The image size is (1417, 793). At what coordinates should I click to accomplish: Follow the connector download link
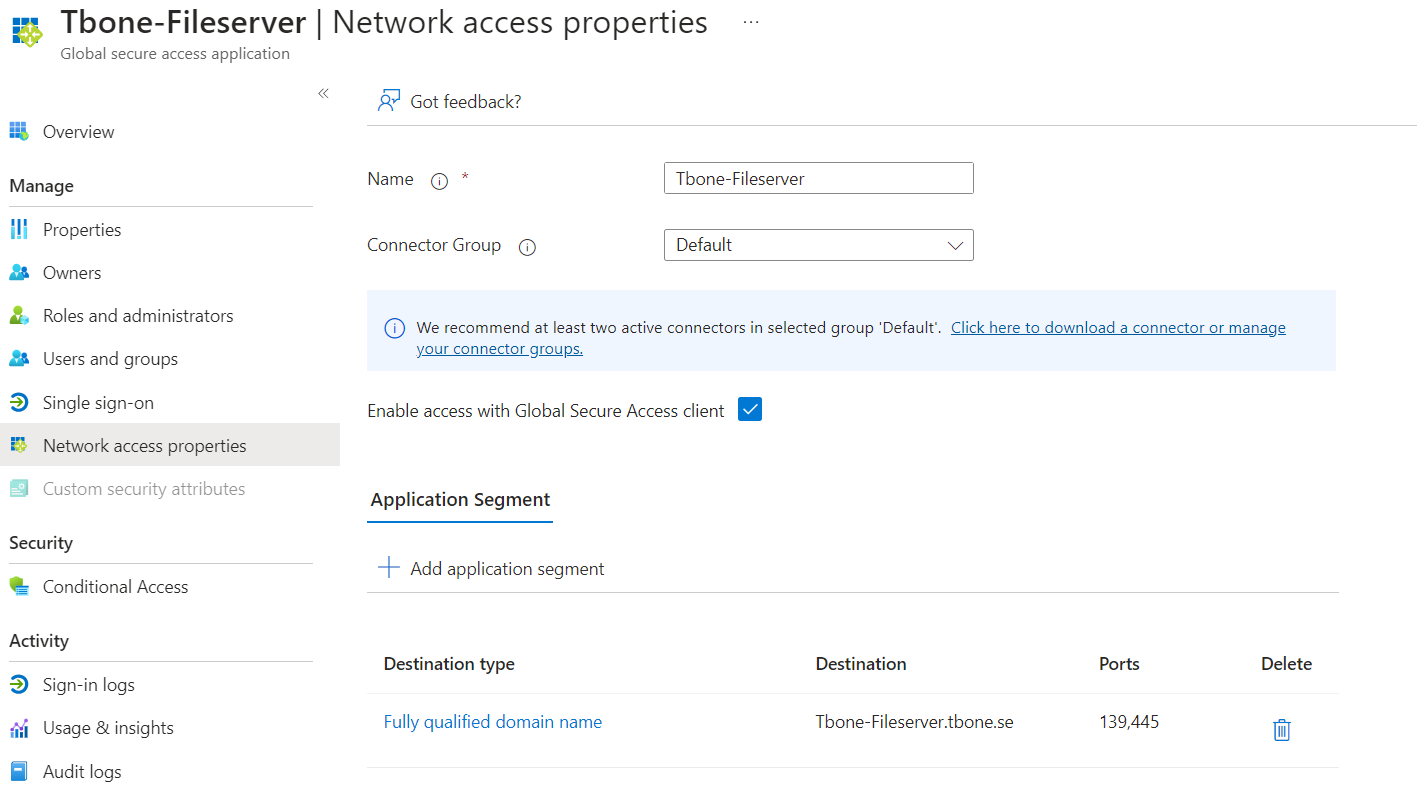tap(1117, 327)
